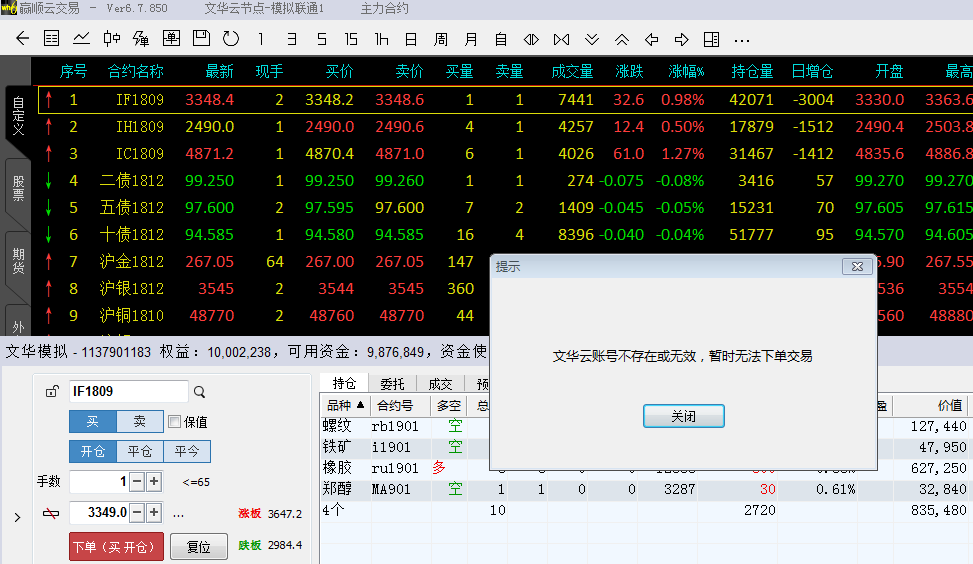
Task: Click the refresh circular arrow icon
Action: pos(231,39)
